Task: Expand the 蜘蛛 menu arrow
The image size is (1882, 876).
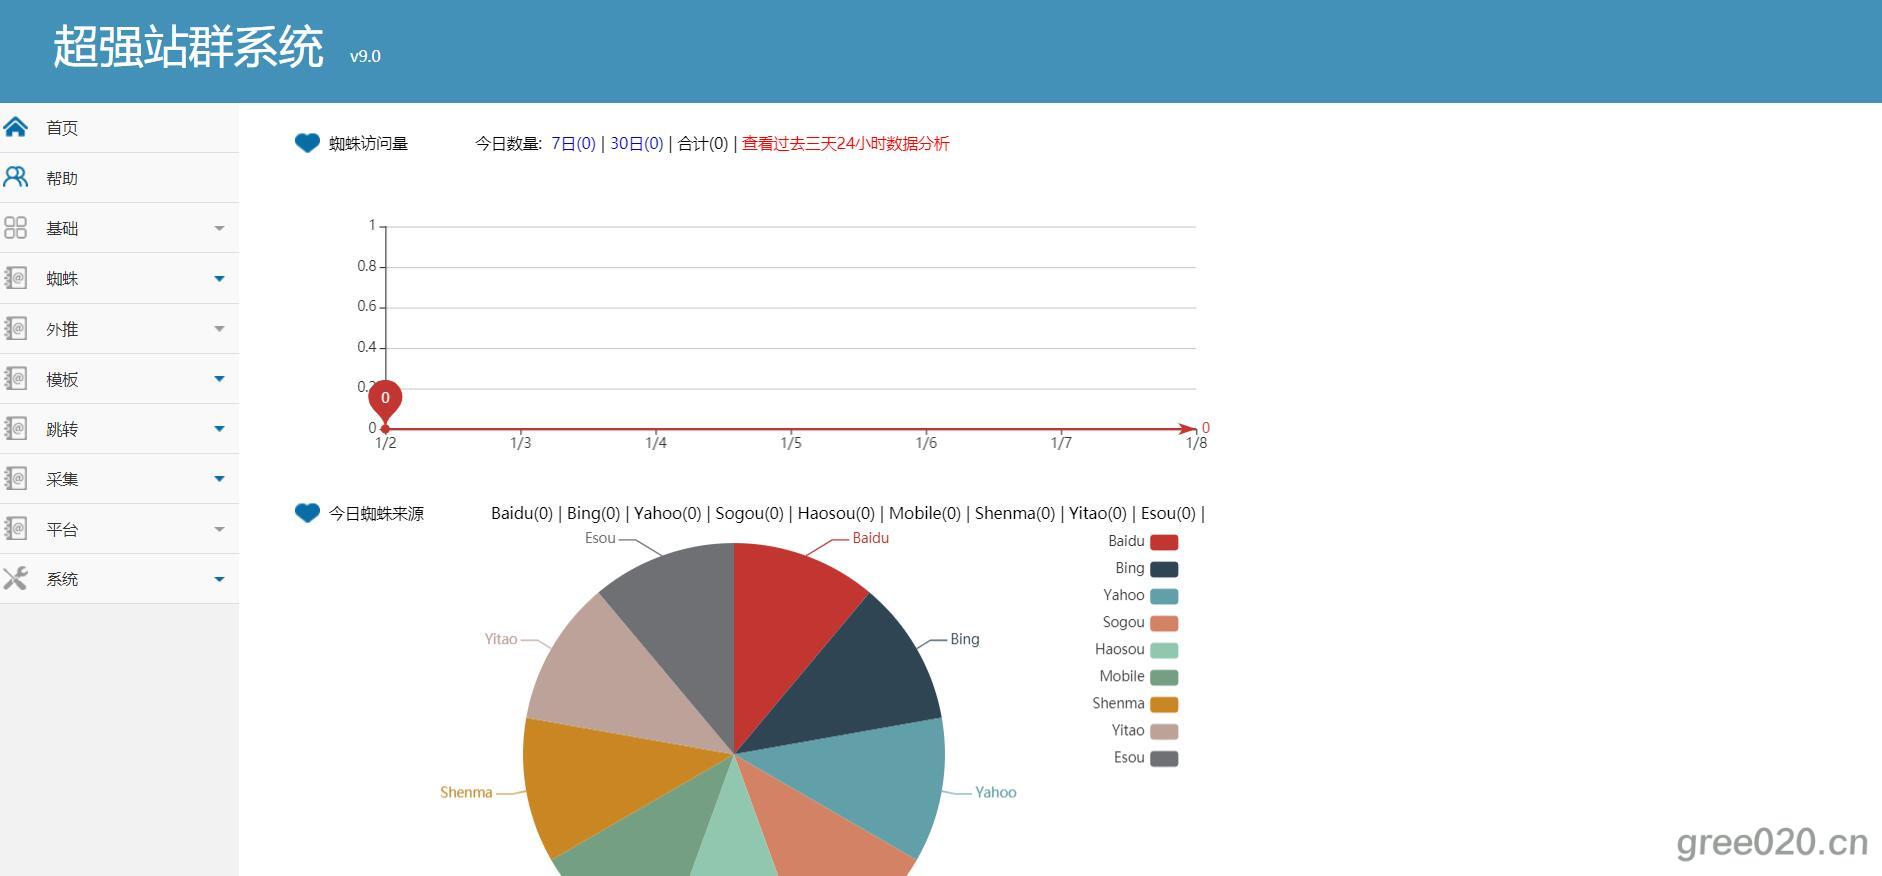Action: pos(219,278)
